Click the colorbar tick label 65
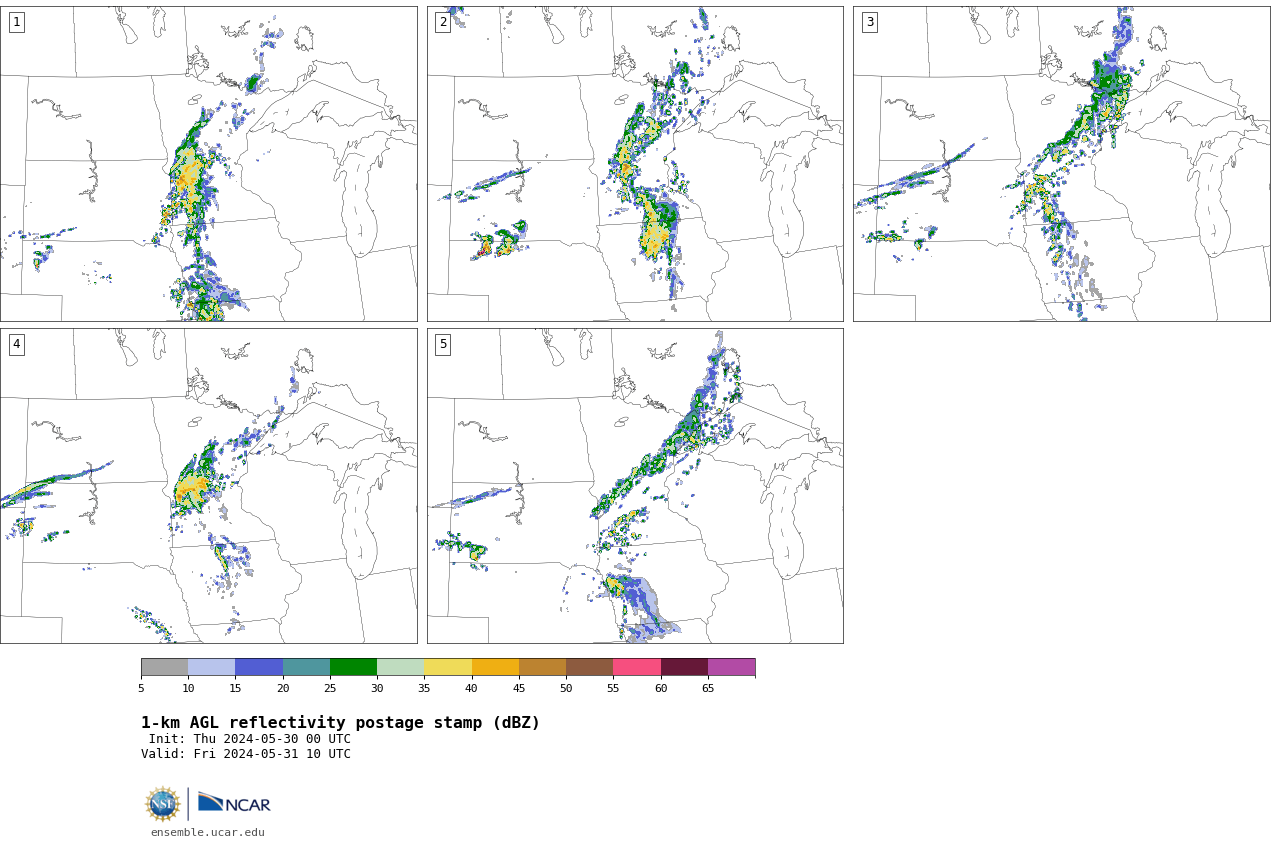The width and height of the screenshot is (1280, 844). coord(708,688)
